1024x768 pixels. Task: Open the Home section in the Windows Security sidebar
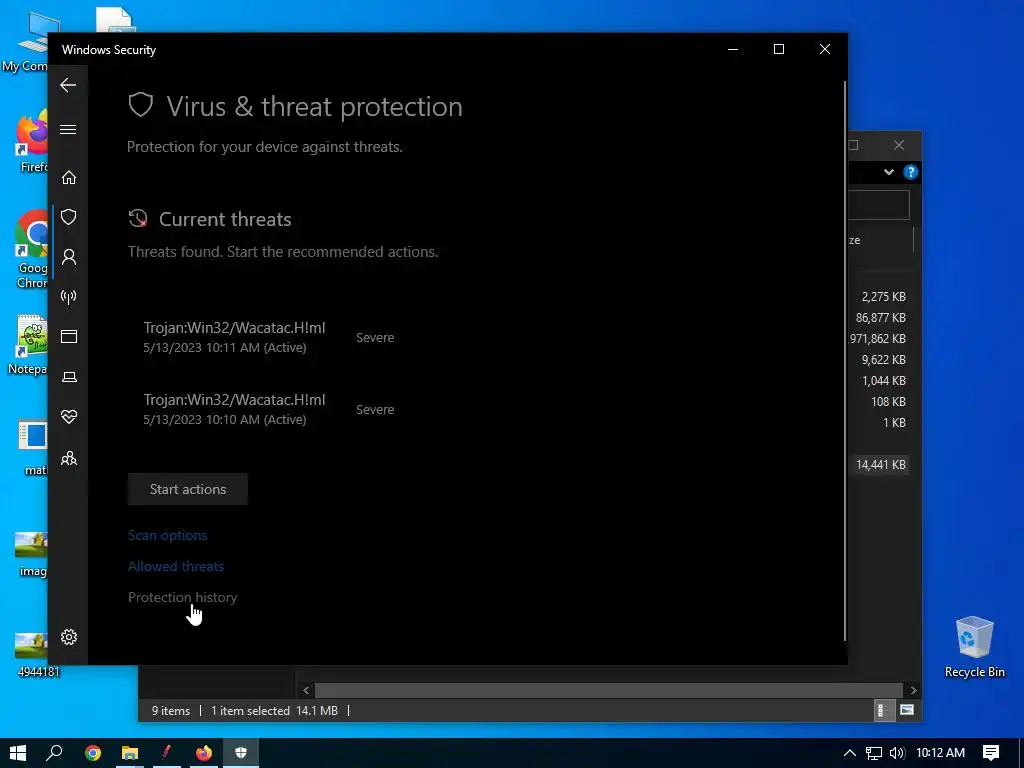coord(69,178)
